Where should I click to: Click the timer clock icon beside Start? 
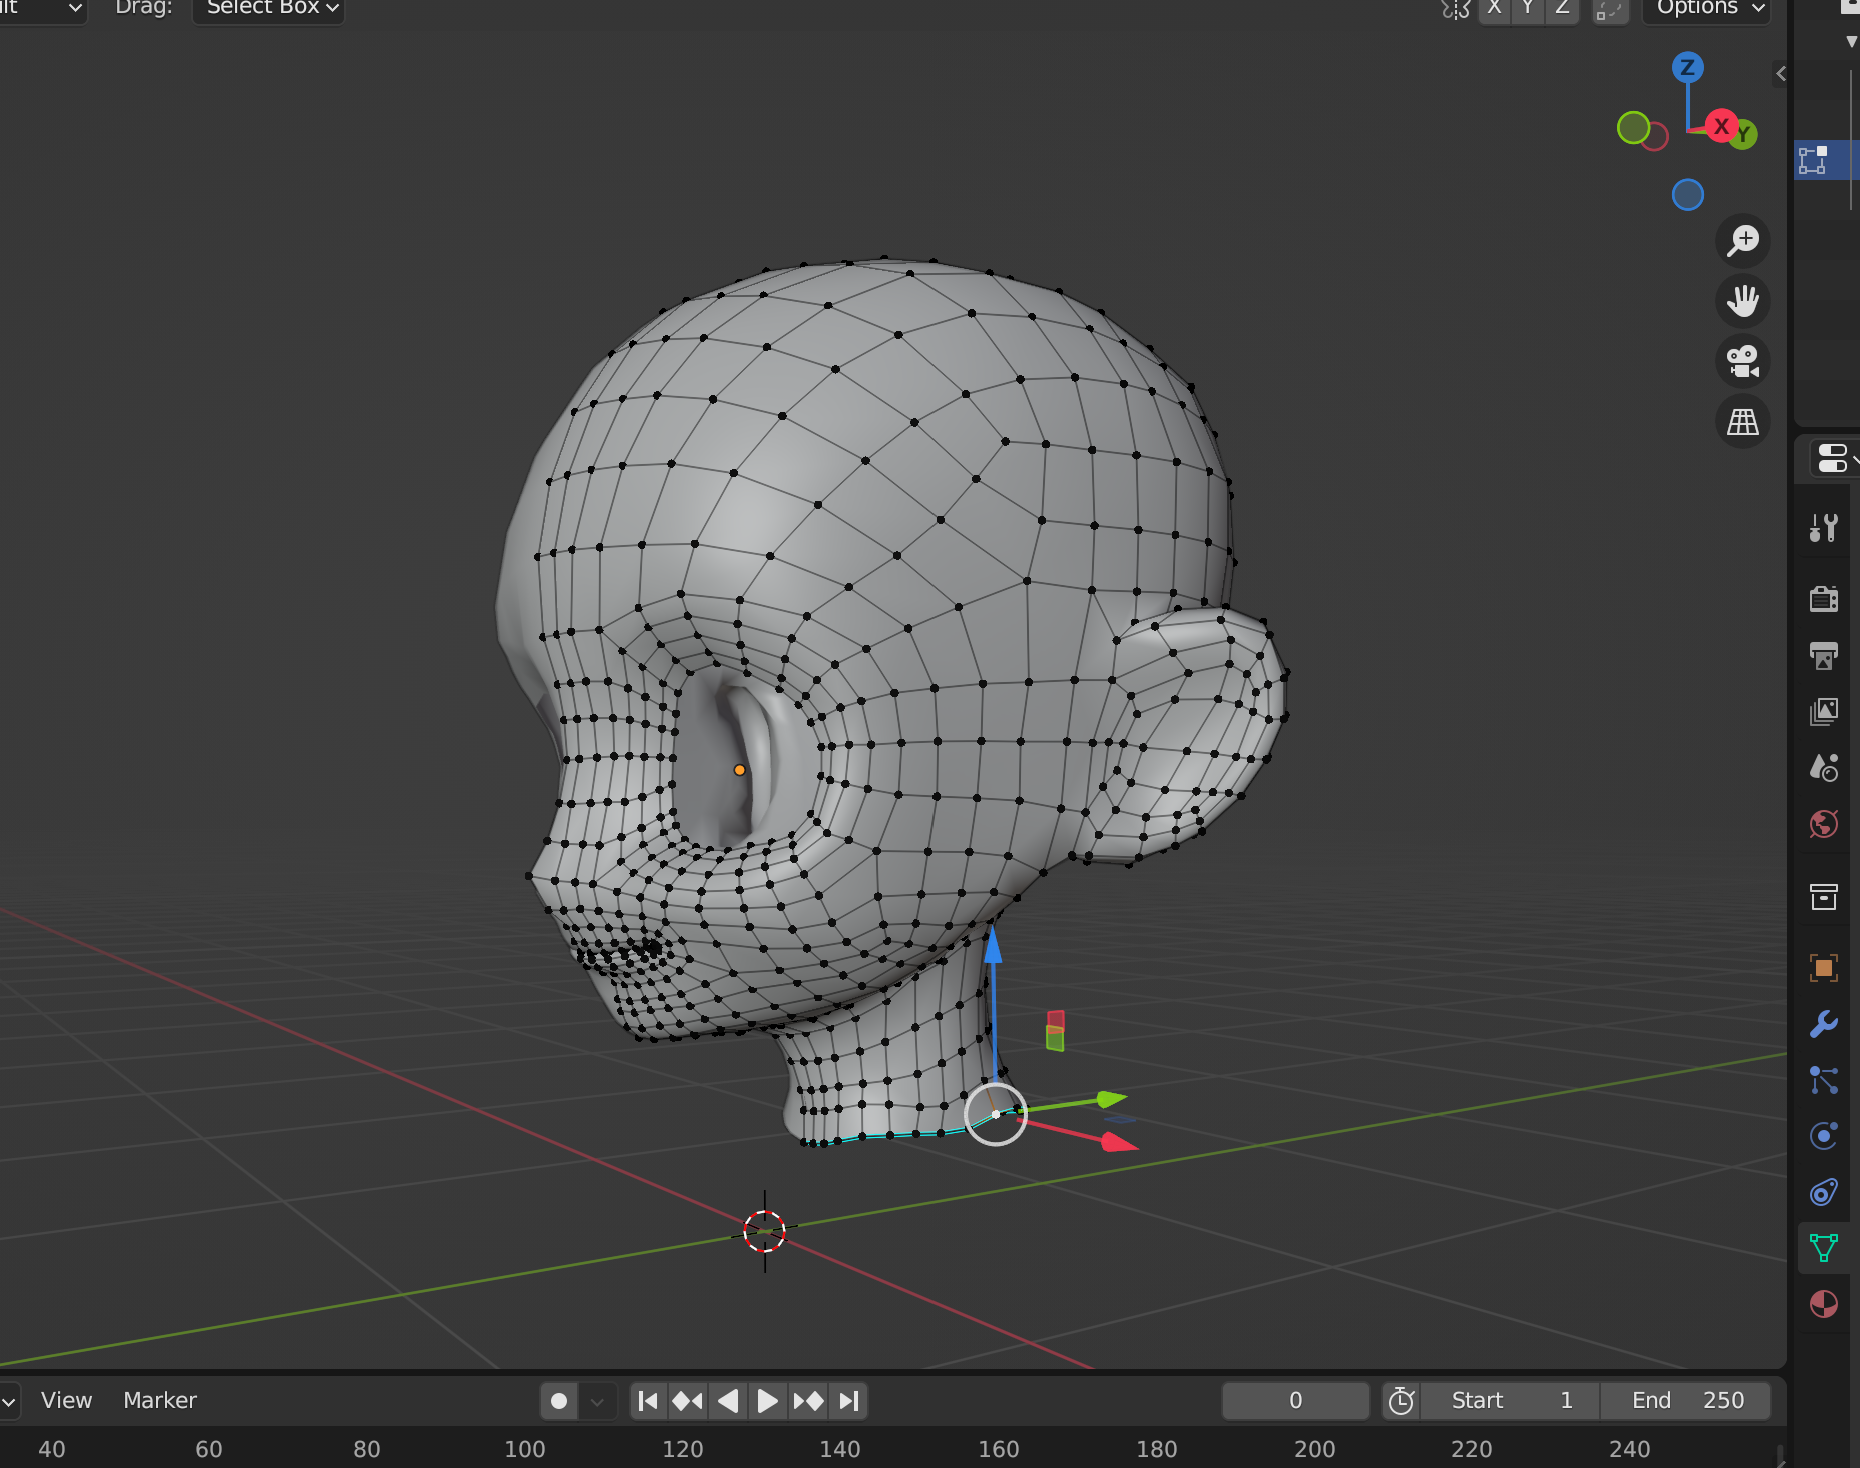(1402, 1400)
